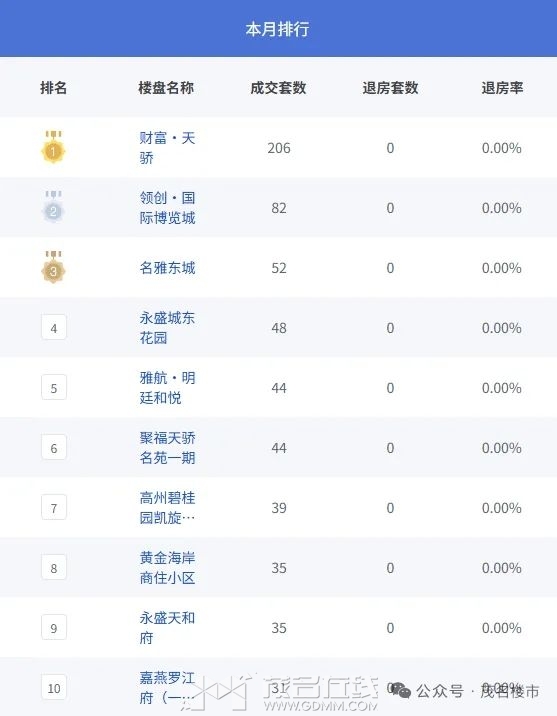Open the 名雅东城 property link
This screenshot has height=716, width=557.
167,268
